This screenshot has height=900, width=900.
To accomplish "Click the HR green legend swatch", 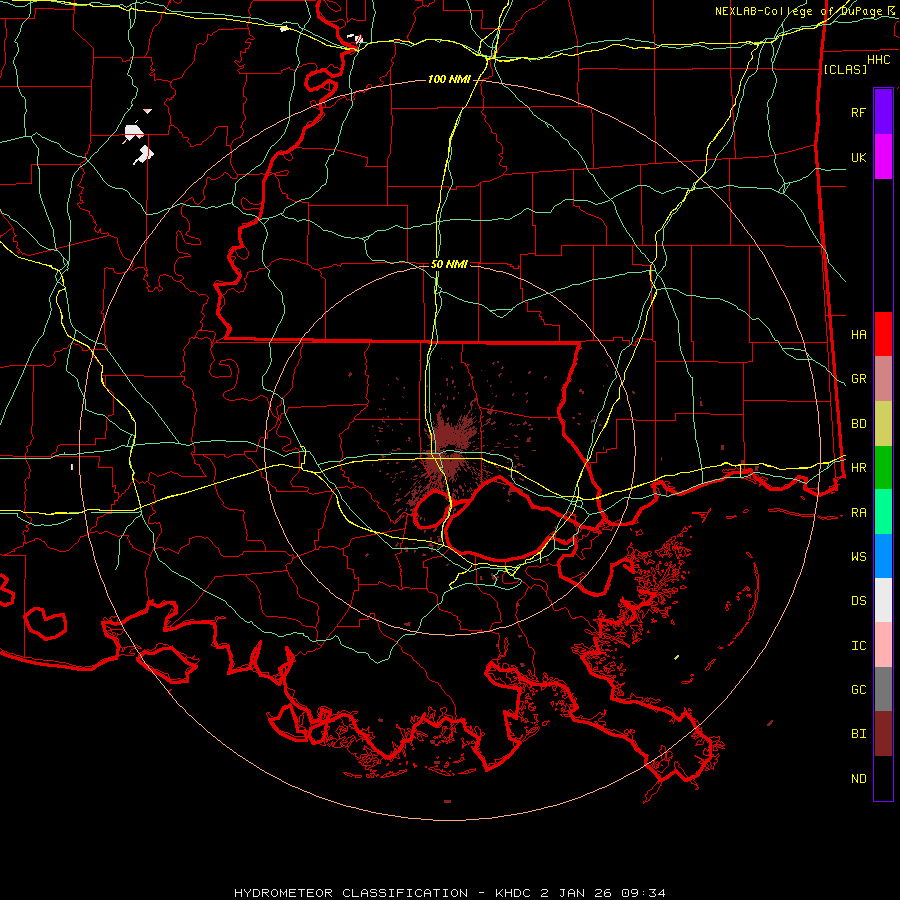I will pyautogui.click(x=883, y=467).
